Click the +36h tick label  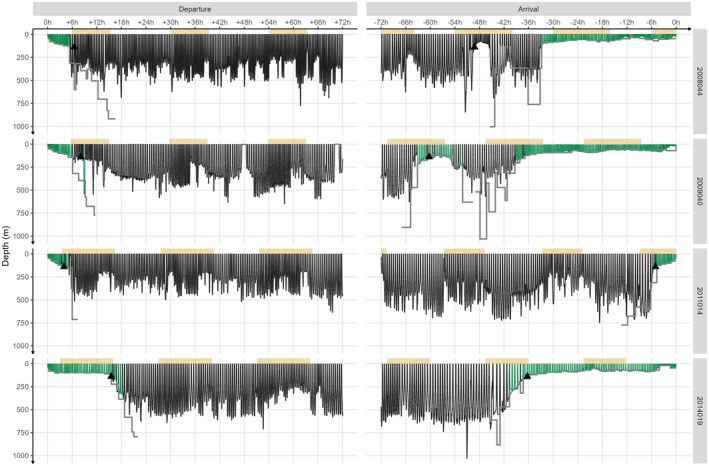coord(195,22)
